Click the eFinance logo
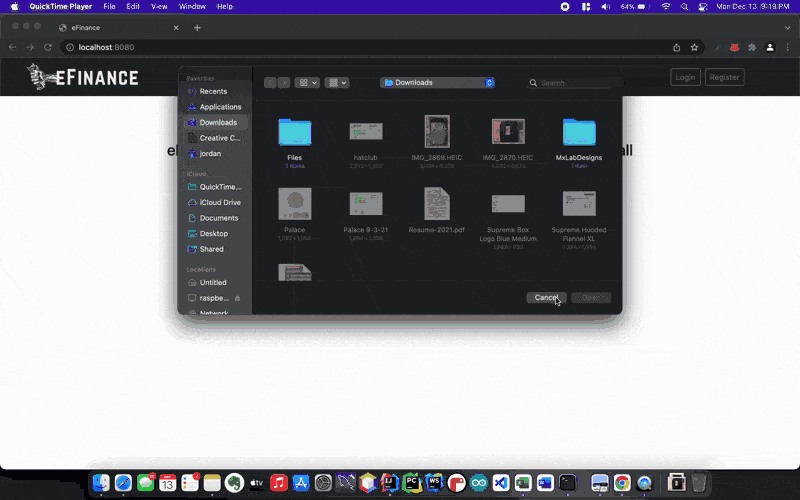 pos(83,77)
